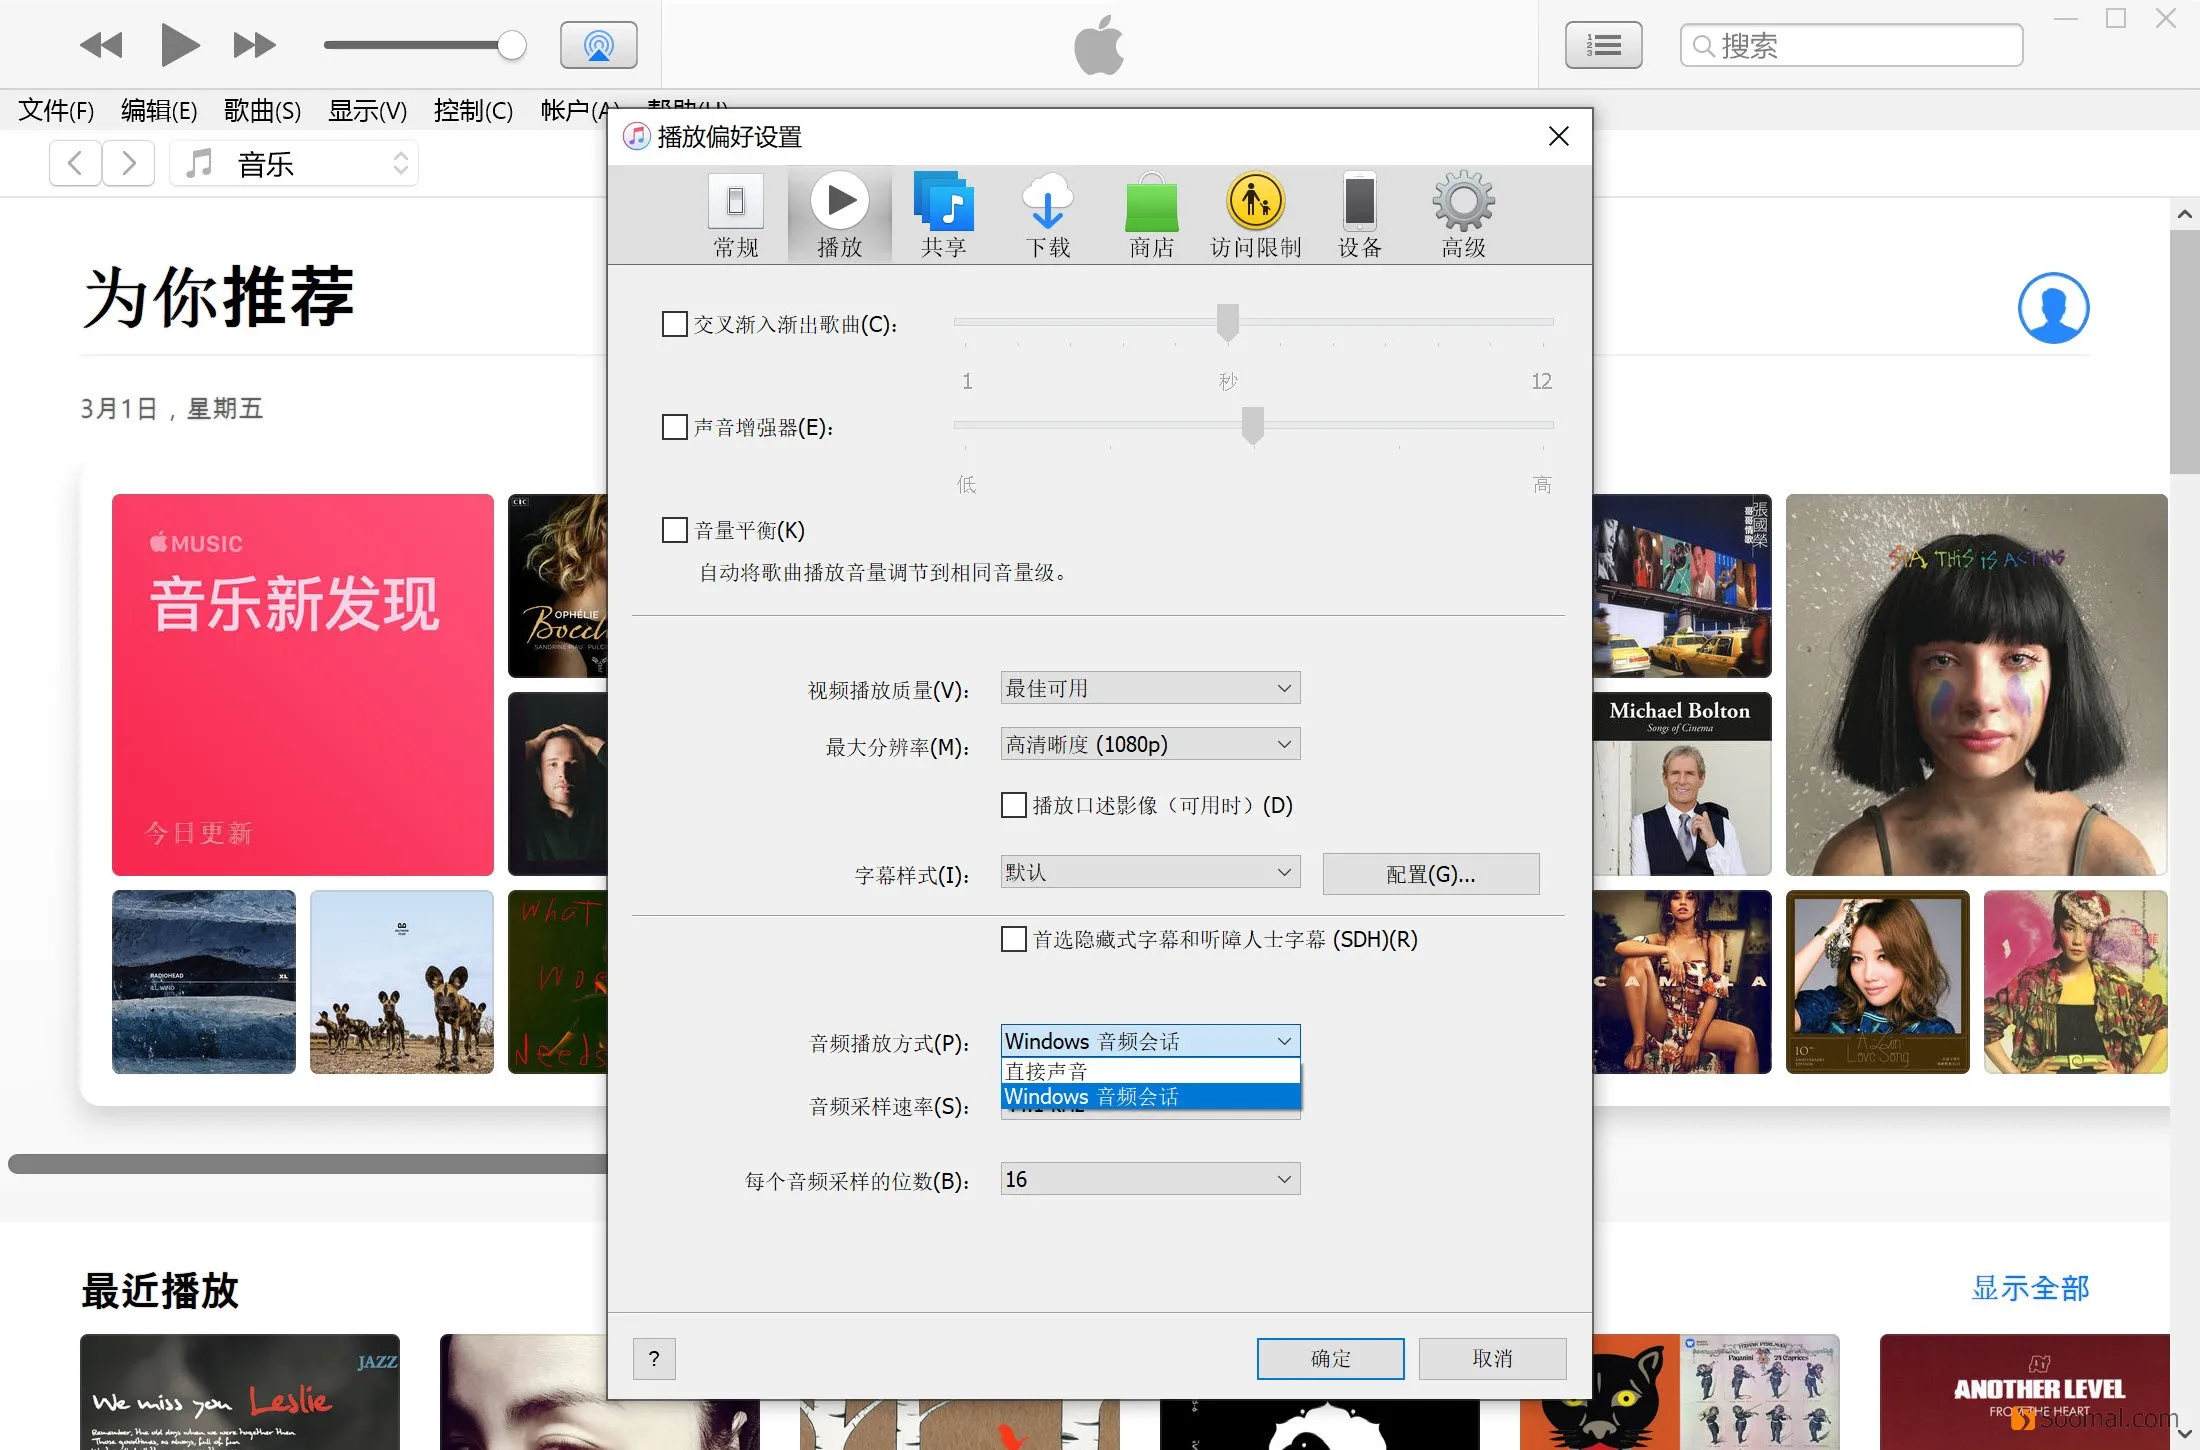This screenshot has height=1450, width=2200.
Task: Click the account profile avatar icon
Action: tap(2053, 308)
